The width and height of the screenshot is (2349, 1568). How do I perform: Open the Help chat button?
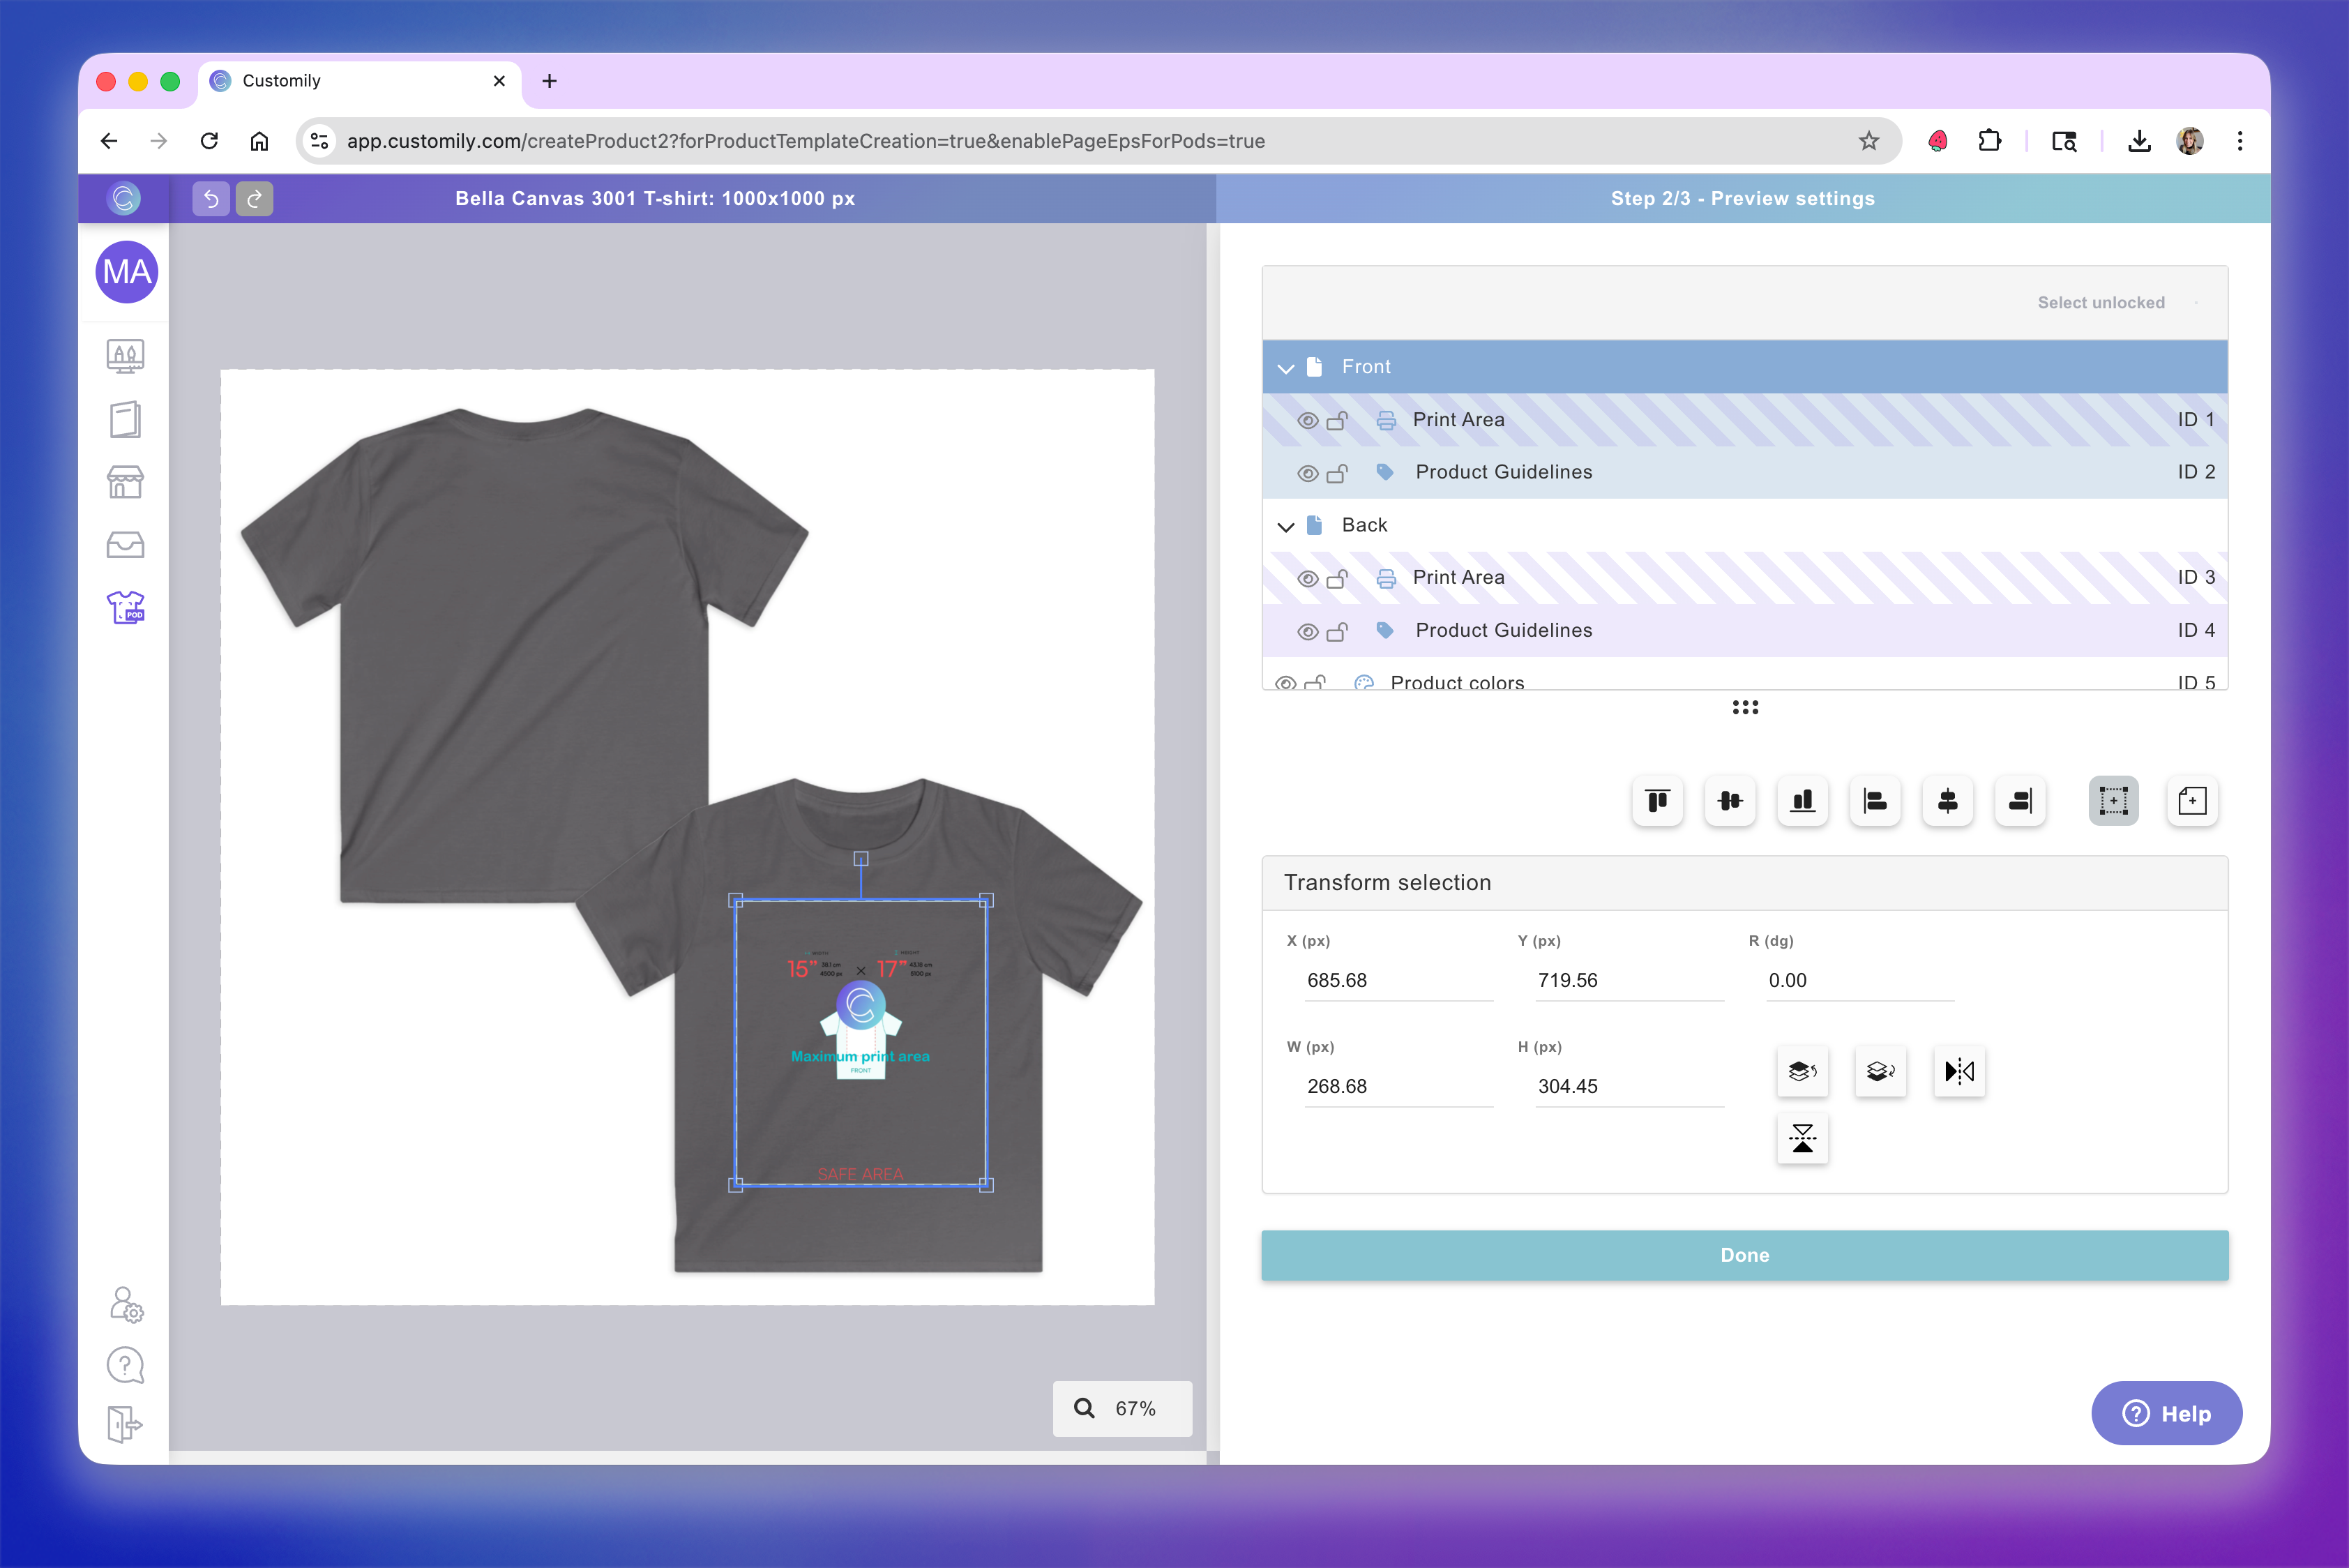(x=2166, y=1413)
